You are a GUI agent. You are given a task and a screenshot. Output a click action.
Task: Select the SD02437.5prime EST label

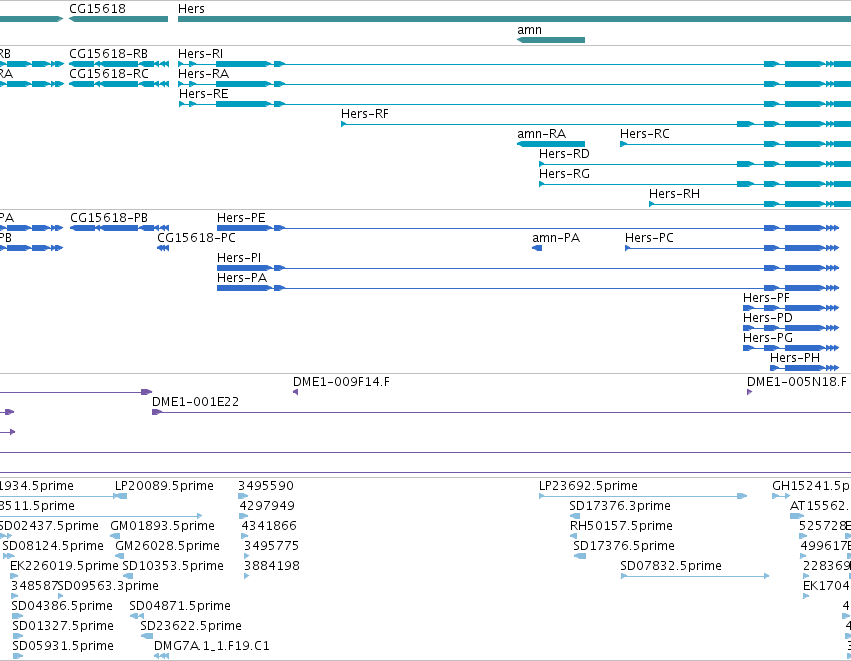(x=49, y=526)
